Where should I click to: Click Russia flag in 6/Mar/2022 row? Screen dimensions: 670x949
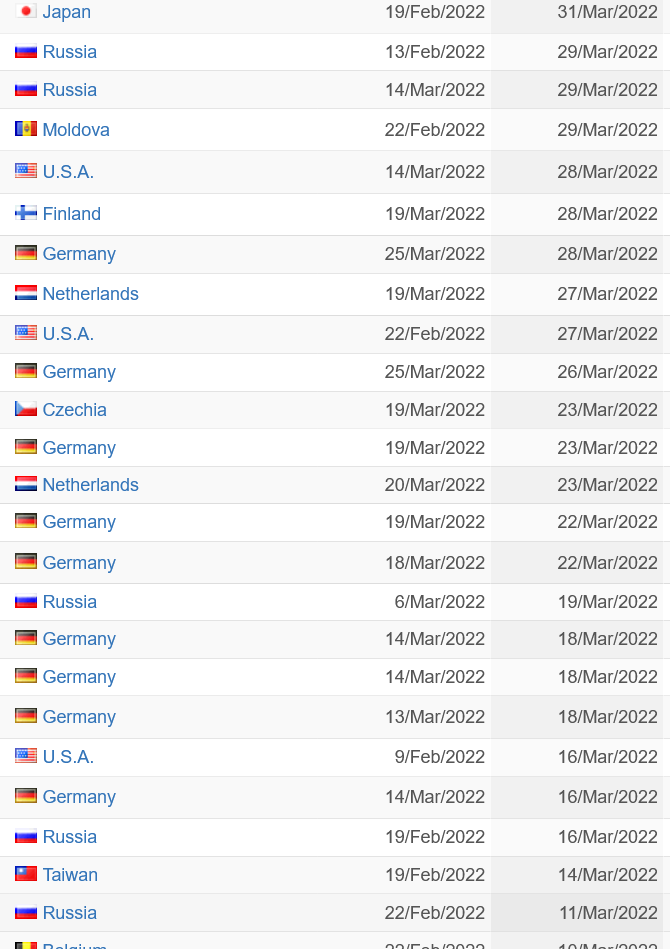point(26,600)
